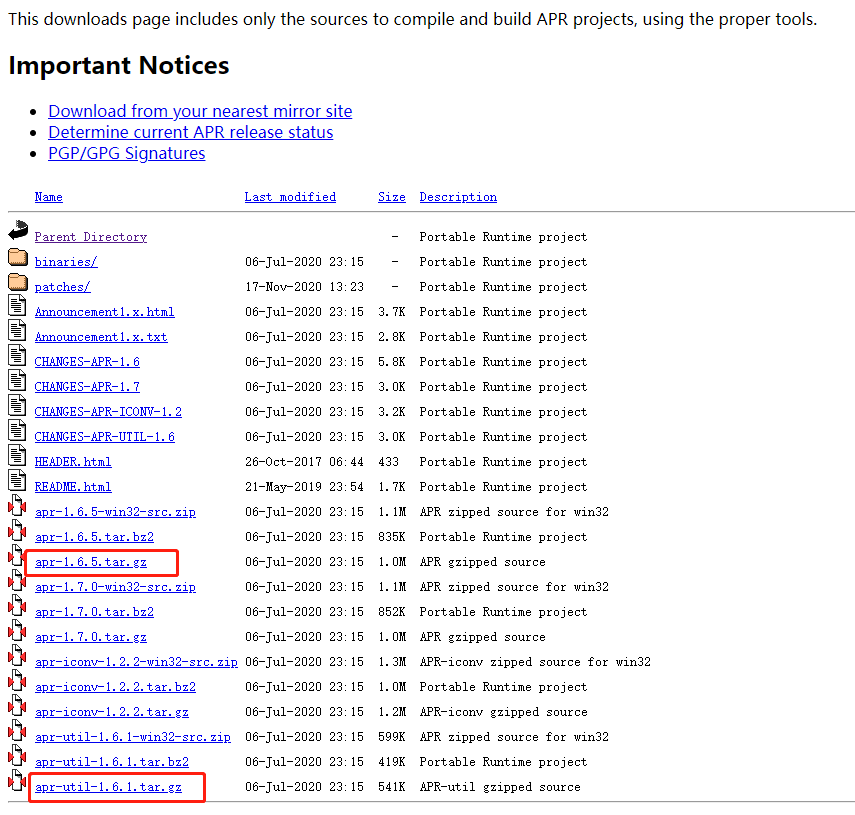Sort files by the Size column
The image size is (855, 815).
[x=391, y=196]
